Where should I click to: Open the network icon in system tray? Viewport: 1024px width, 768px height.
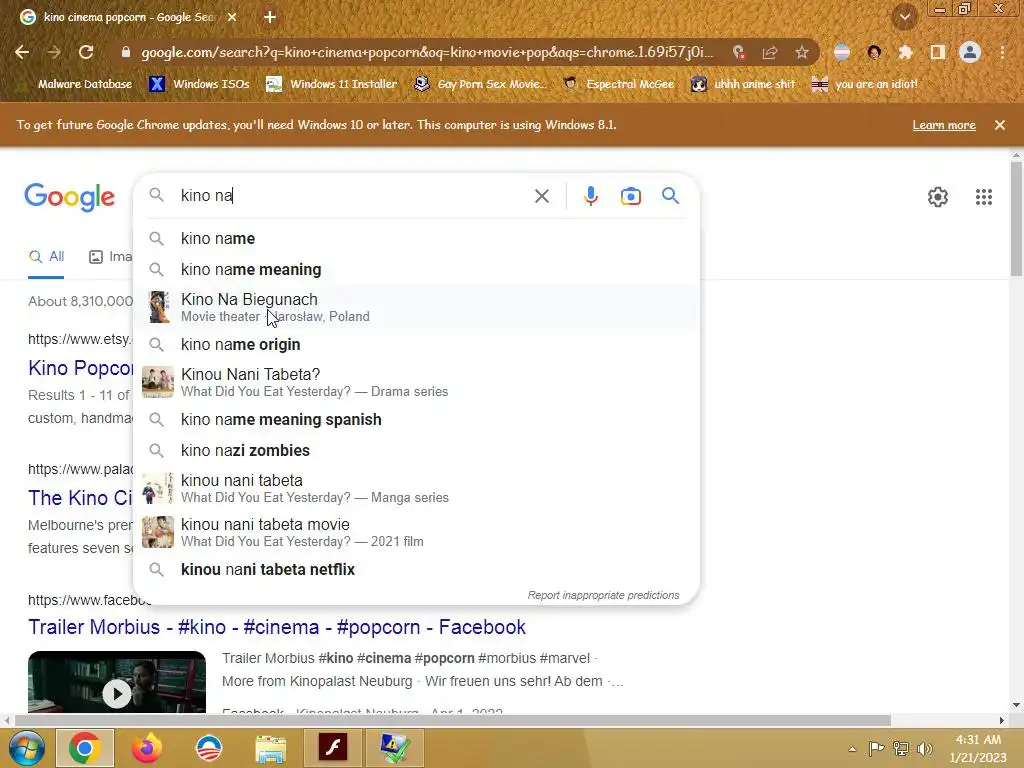coord(901,748)
